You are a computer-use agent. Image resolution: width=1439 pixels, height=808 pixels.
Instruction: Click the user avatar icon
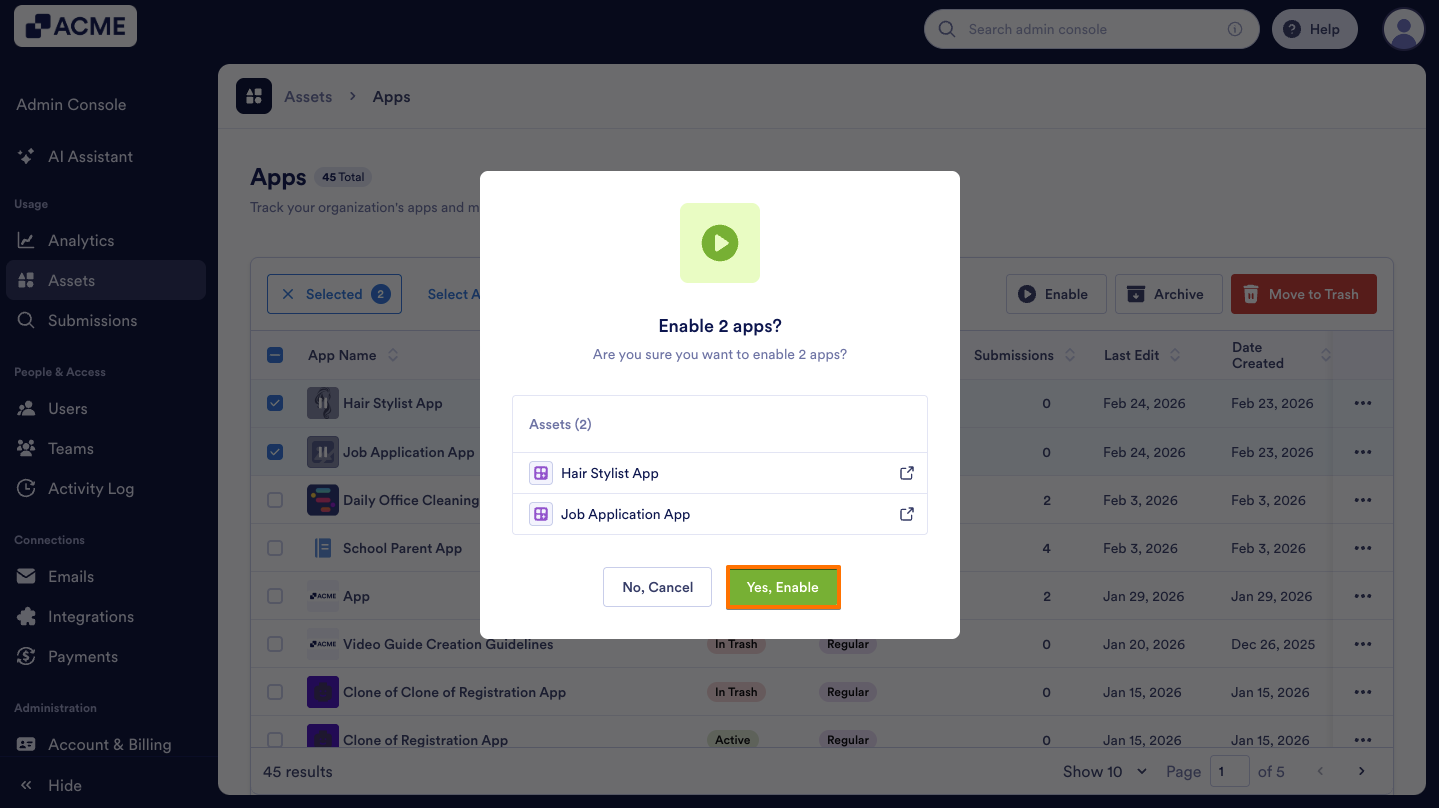tap(1403, 29)
